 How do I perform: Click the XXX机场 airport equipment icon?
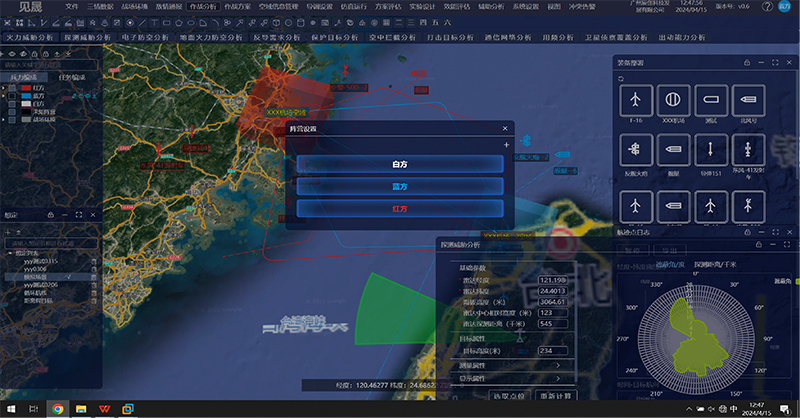click(673, 101)
